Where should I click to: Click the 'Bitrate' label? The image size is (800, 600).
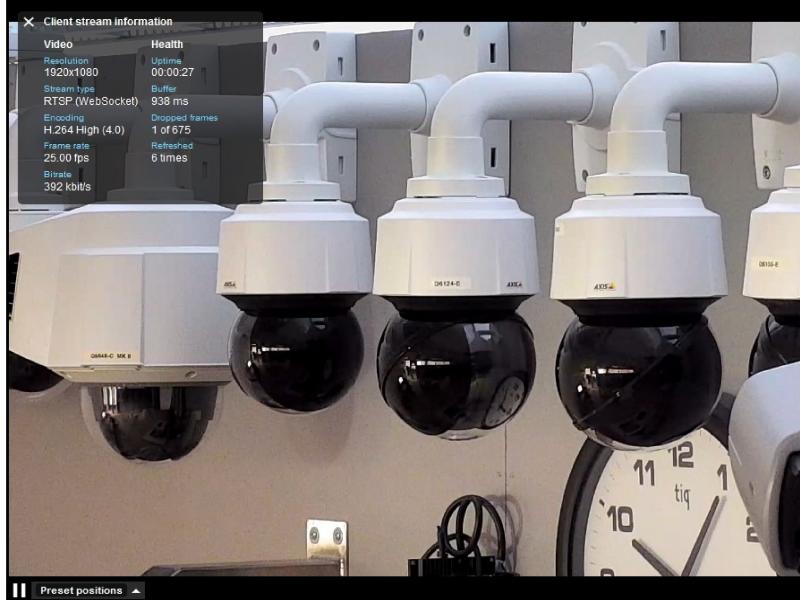point(58,174)
